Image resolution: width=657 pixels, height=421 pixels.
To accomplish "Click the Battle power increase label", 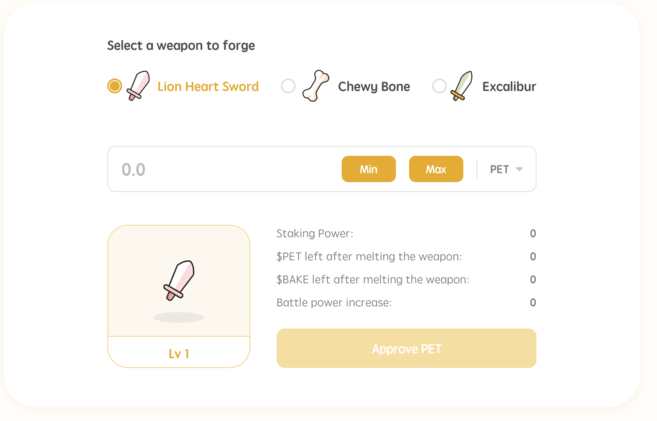I will [334, 302].
